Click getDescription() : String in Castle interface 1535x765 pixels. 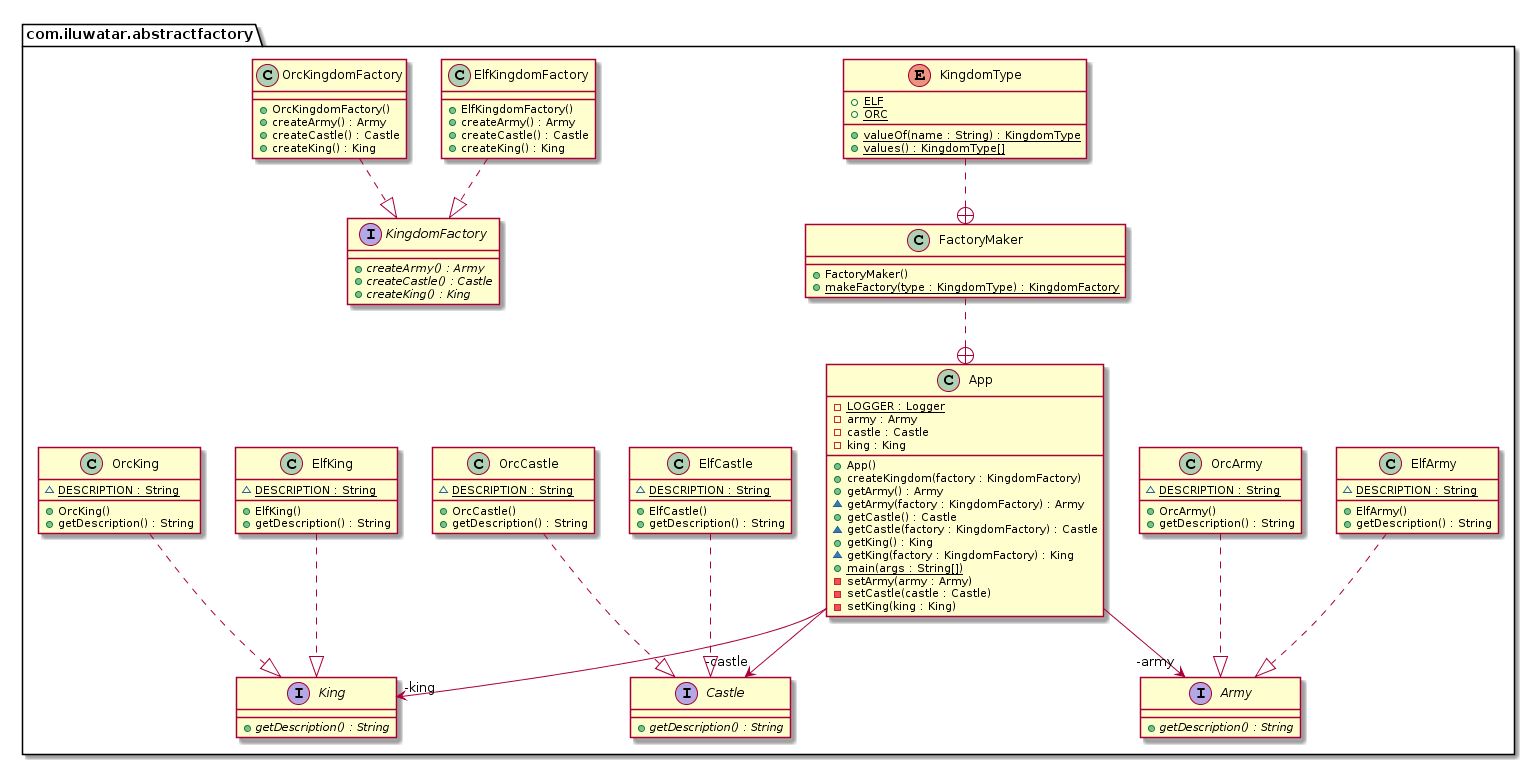pyautogui.click(x=716, y=727)
